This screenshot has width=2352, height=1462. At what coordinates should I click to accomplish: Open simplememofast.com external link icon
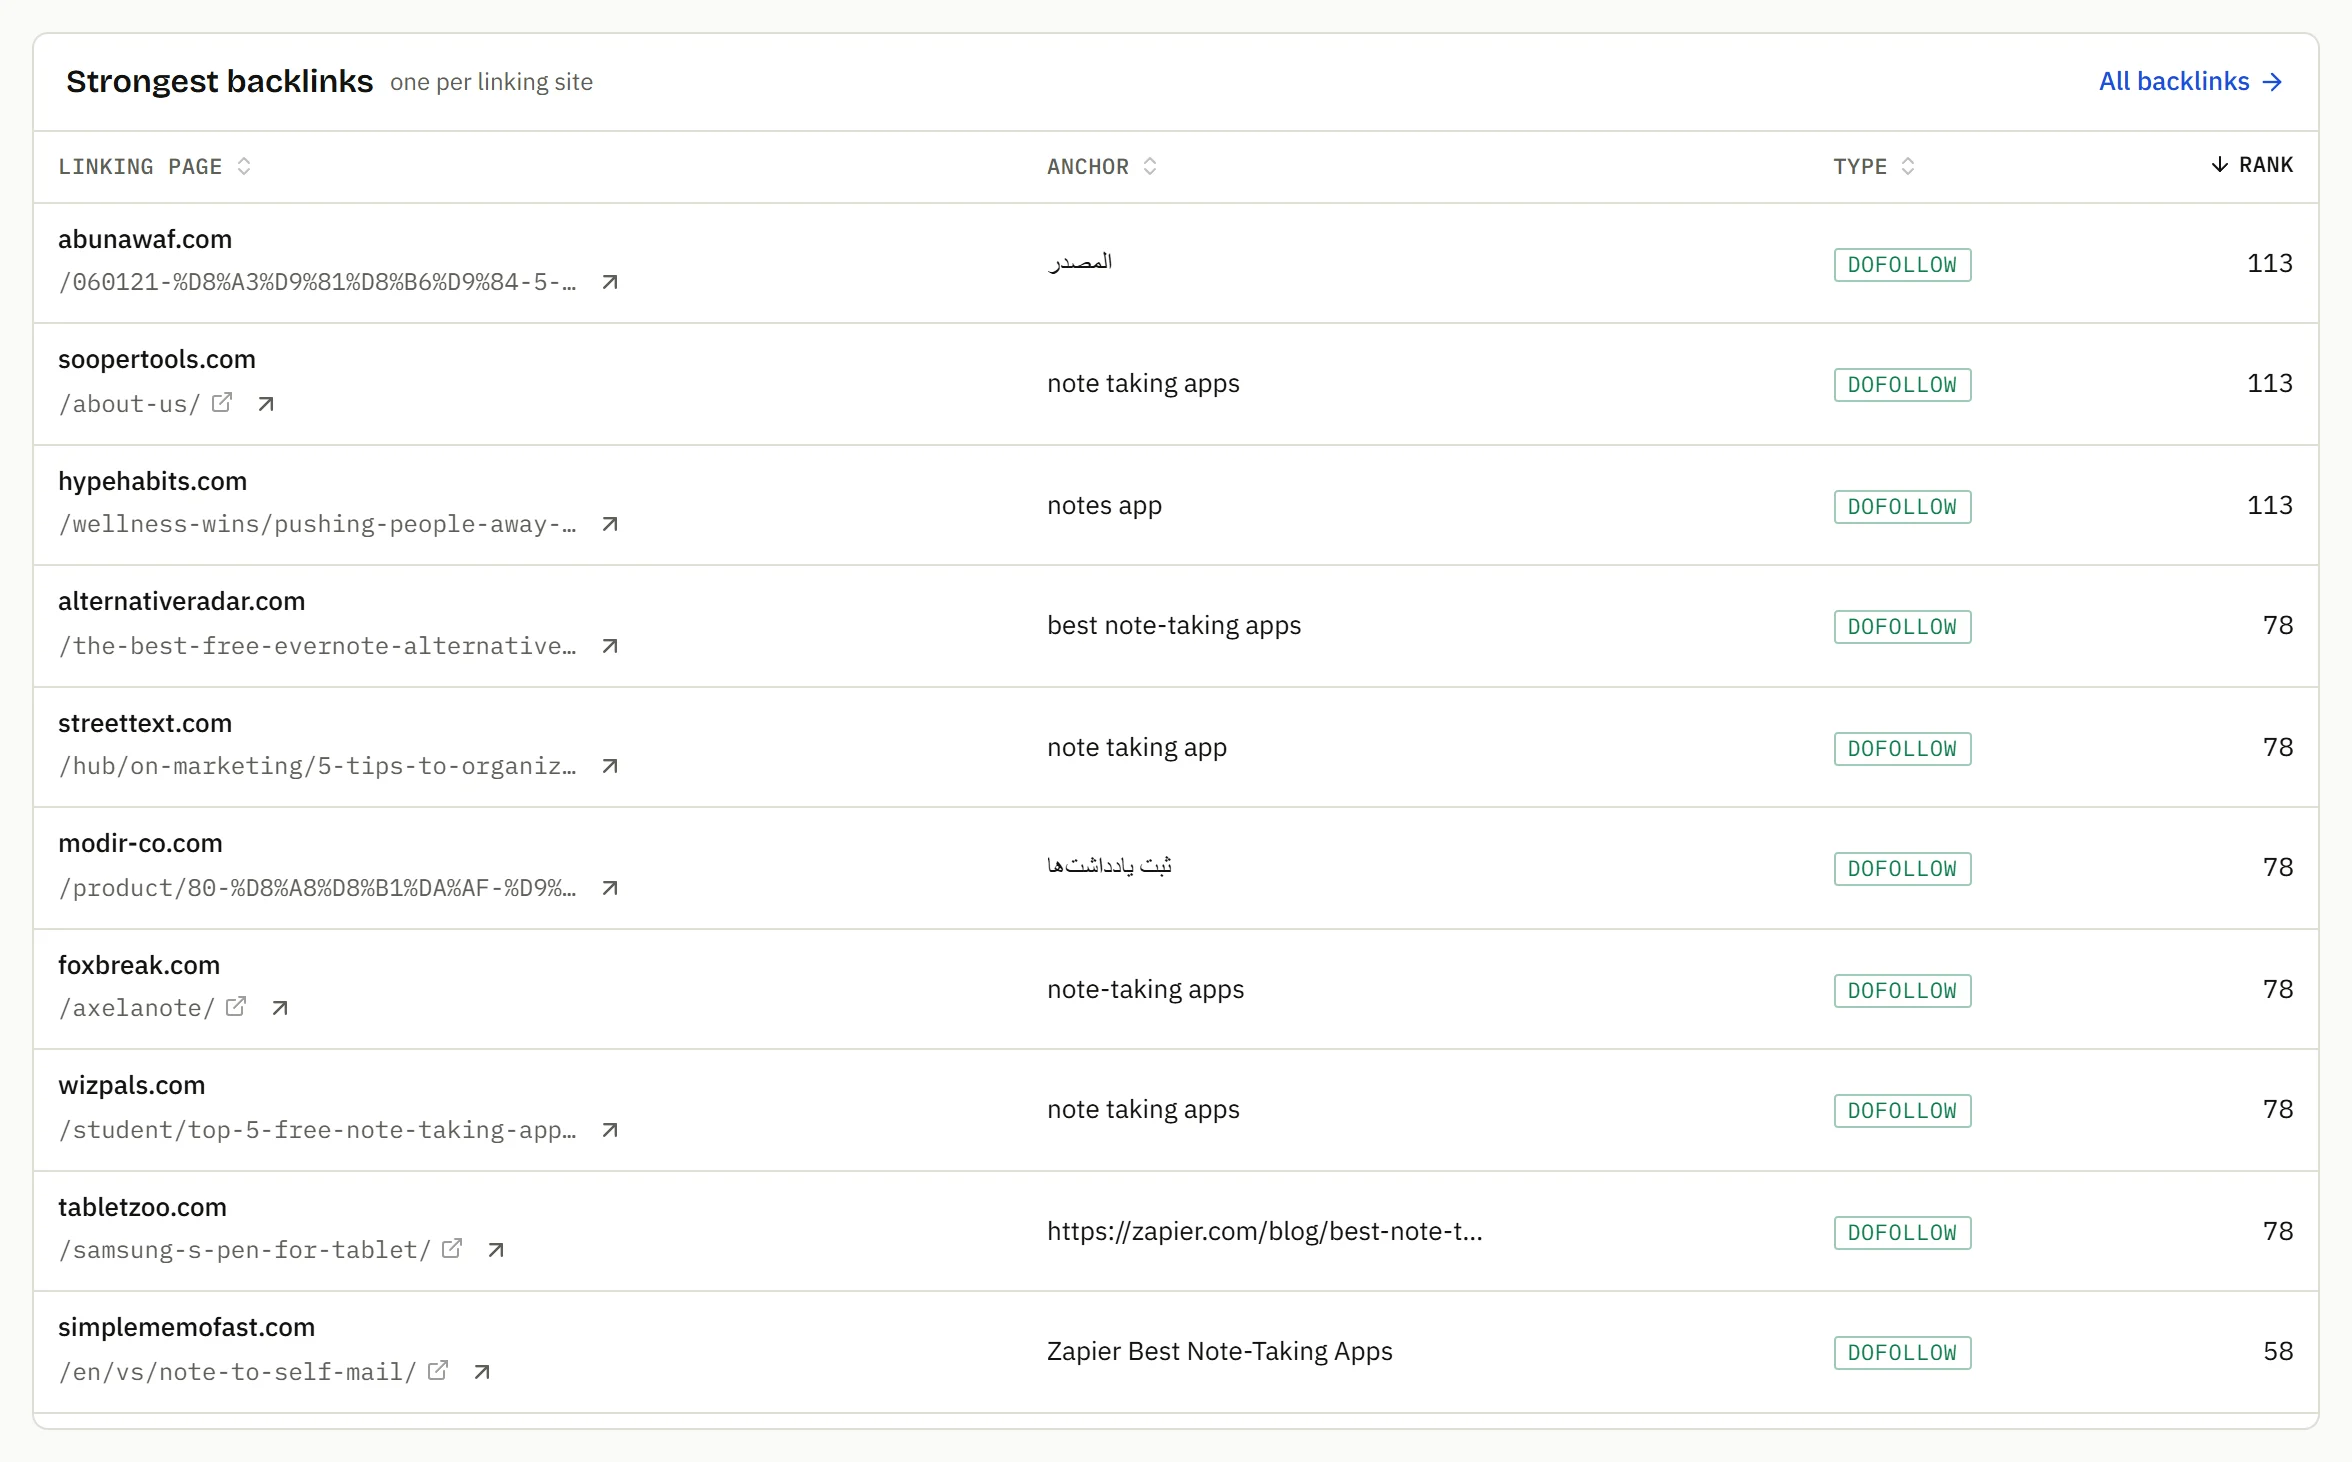pos(438,1370)
